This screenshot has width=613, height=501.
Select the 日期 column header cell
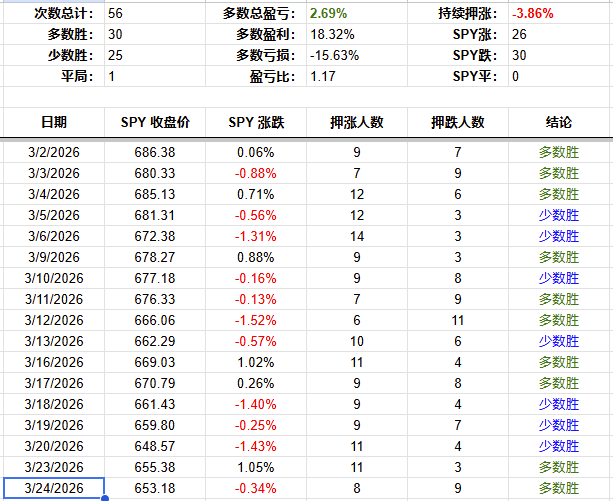pos(54,122)
